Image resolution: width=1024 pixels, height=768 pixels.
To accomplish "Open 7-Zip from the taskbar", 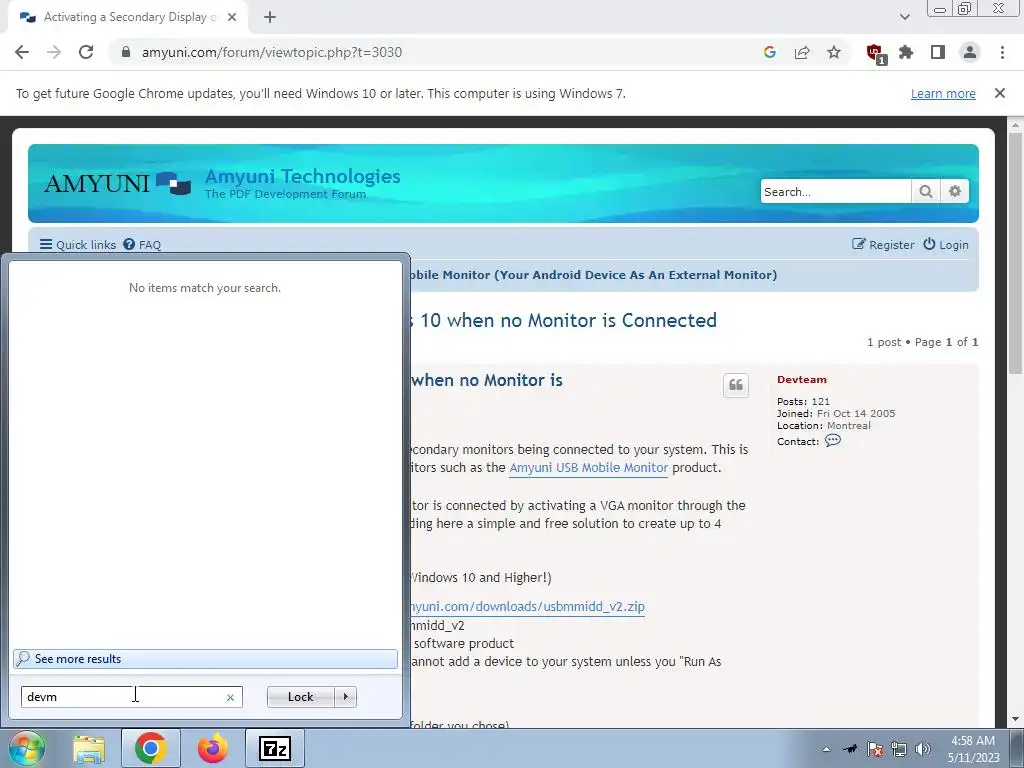I will click(x=275, y=748).
